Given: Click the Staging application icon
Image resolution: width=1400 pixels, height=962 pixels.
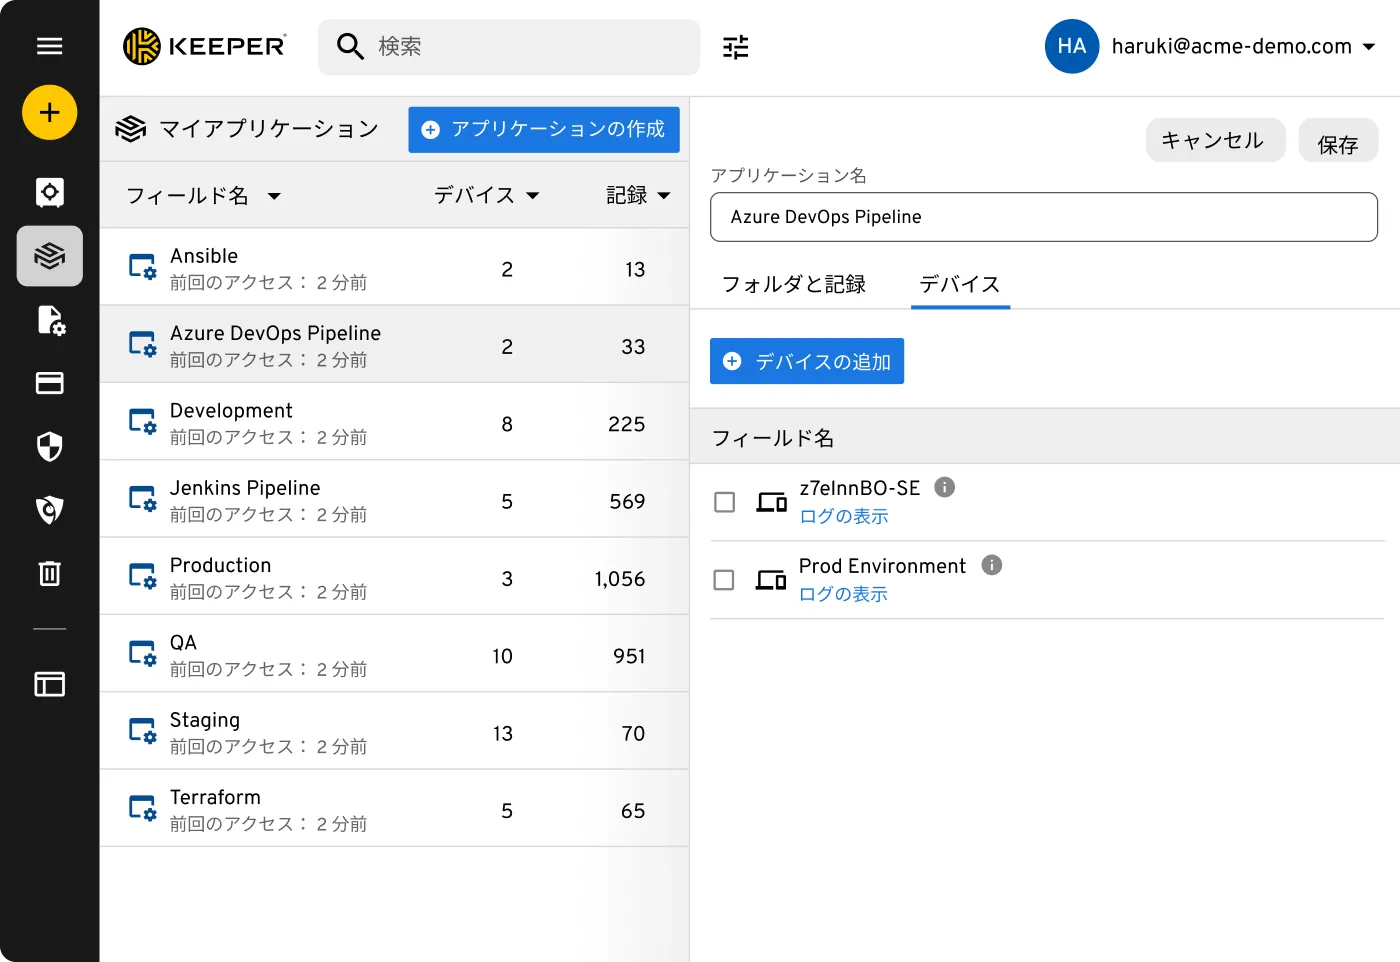Looking at the screenshot, I should 142,731.
